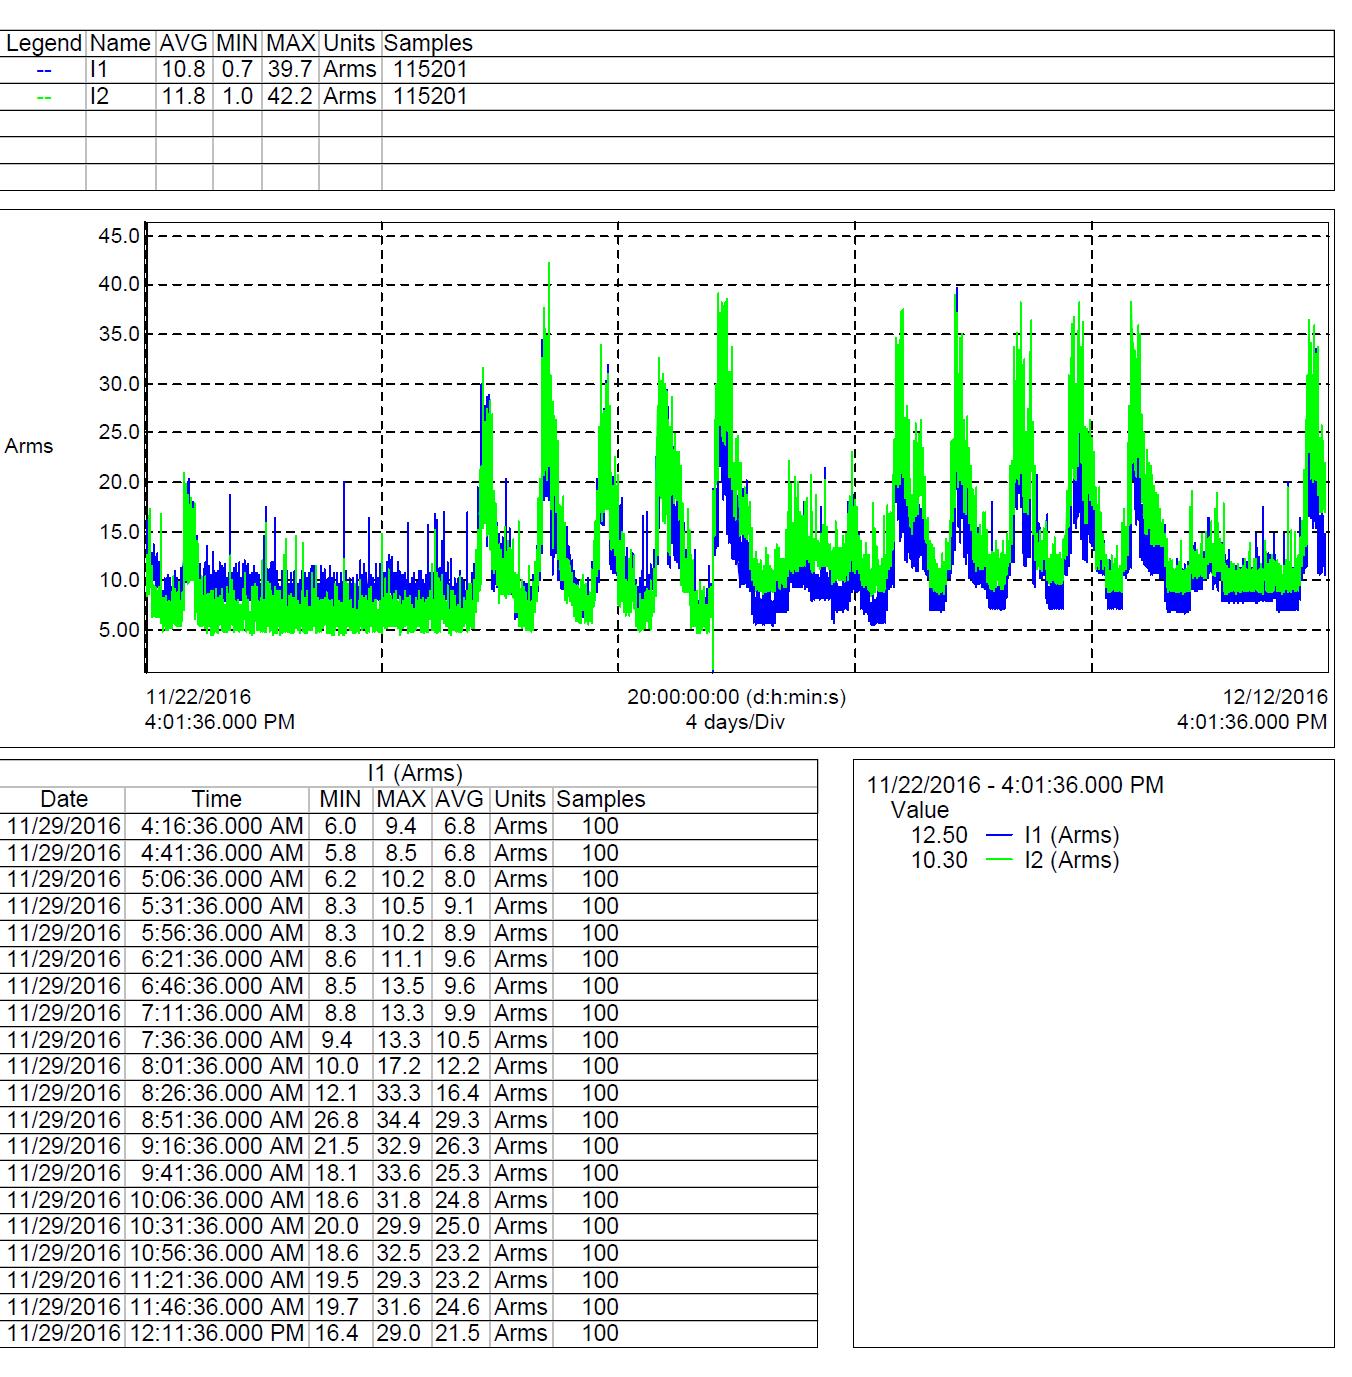This screenshot has width=1352, height=1377.
Task: Click the chart end date 12/12/2016 label
Action: 1275,697
